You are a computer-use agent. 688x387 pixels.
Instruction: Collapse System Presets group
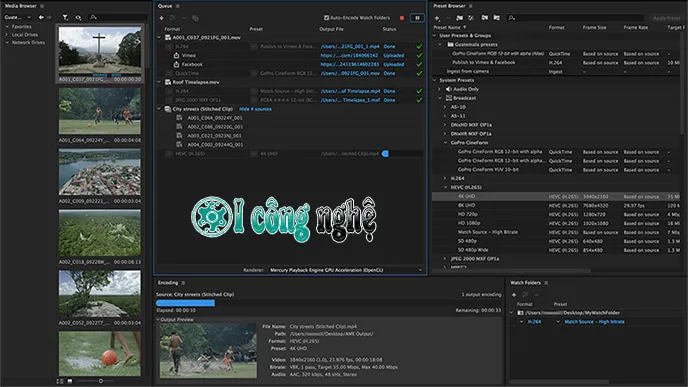435,80
